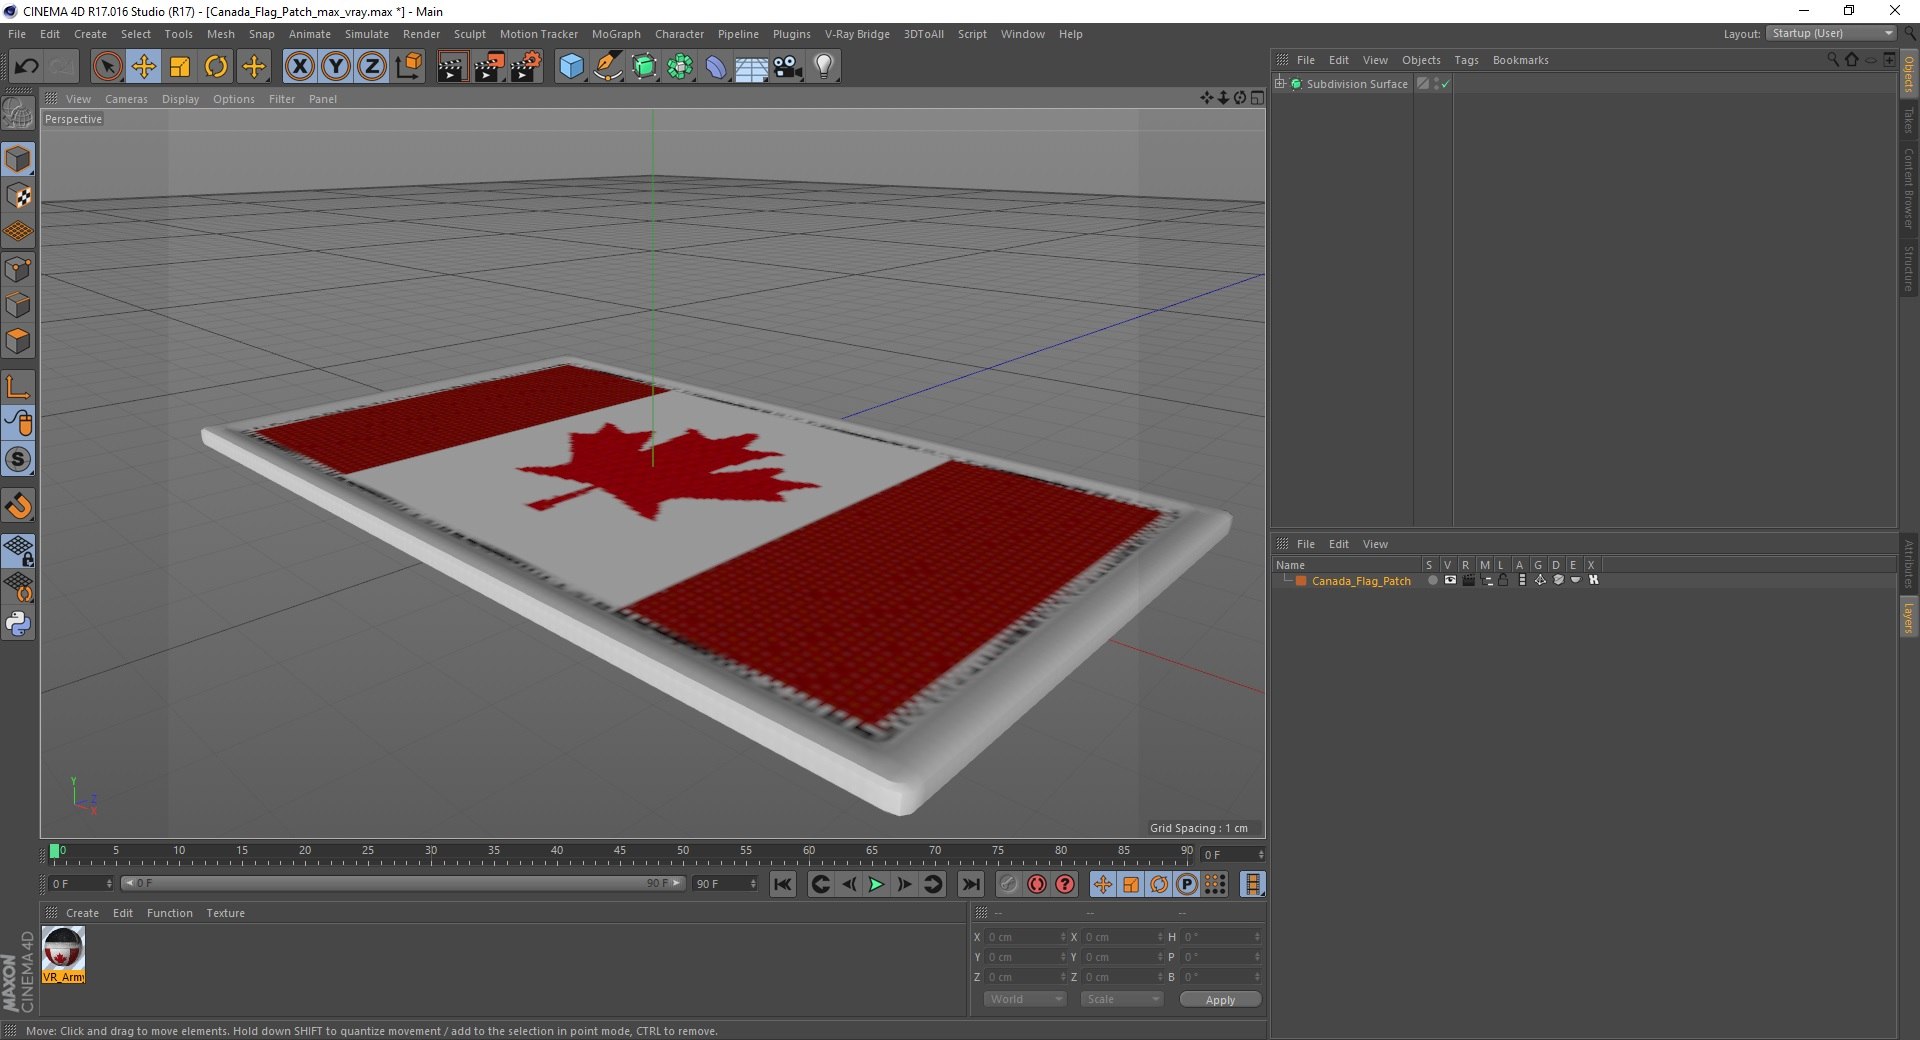Toggle Canada_Flag_Patch layer lock

coord(1503,580)
